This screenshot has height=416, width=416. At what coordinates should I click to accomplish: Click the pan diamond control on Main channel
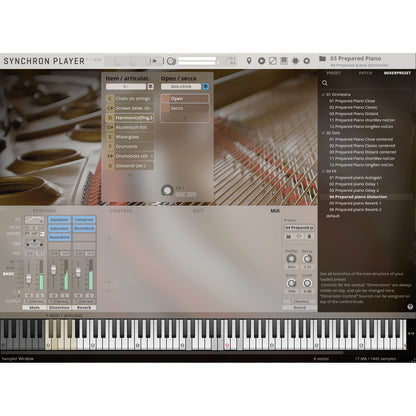tap(34, 244)
